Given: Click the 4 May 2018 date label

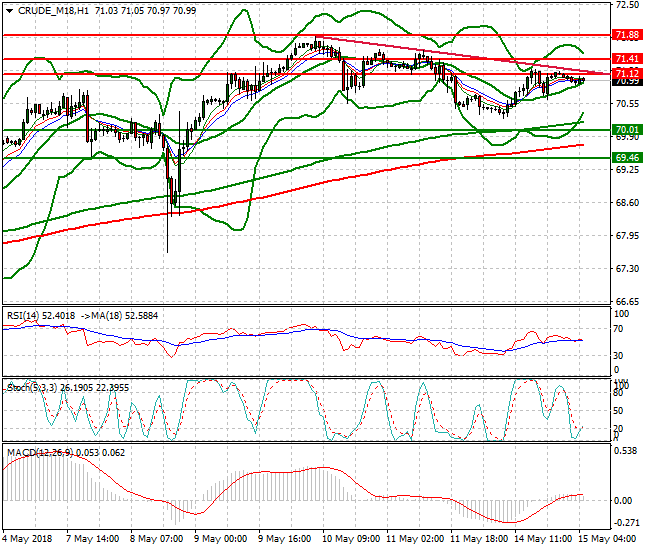Looking at the screenshot, I should click(30, 539).
